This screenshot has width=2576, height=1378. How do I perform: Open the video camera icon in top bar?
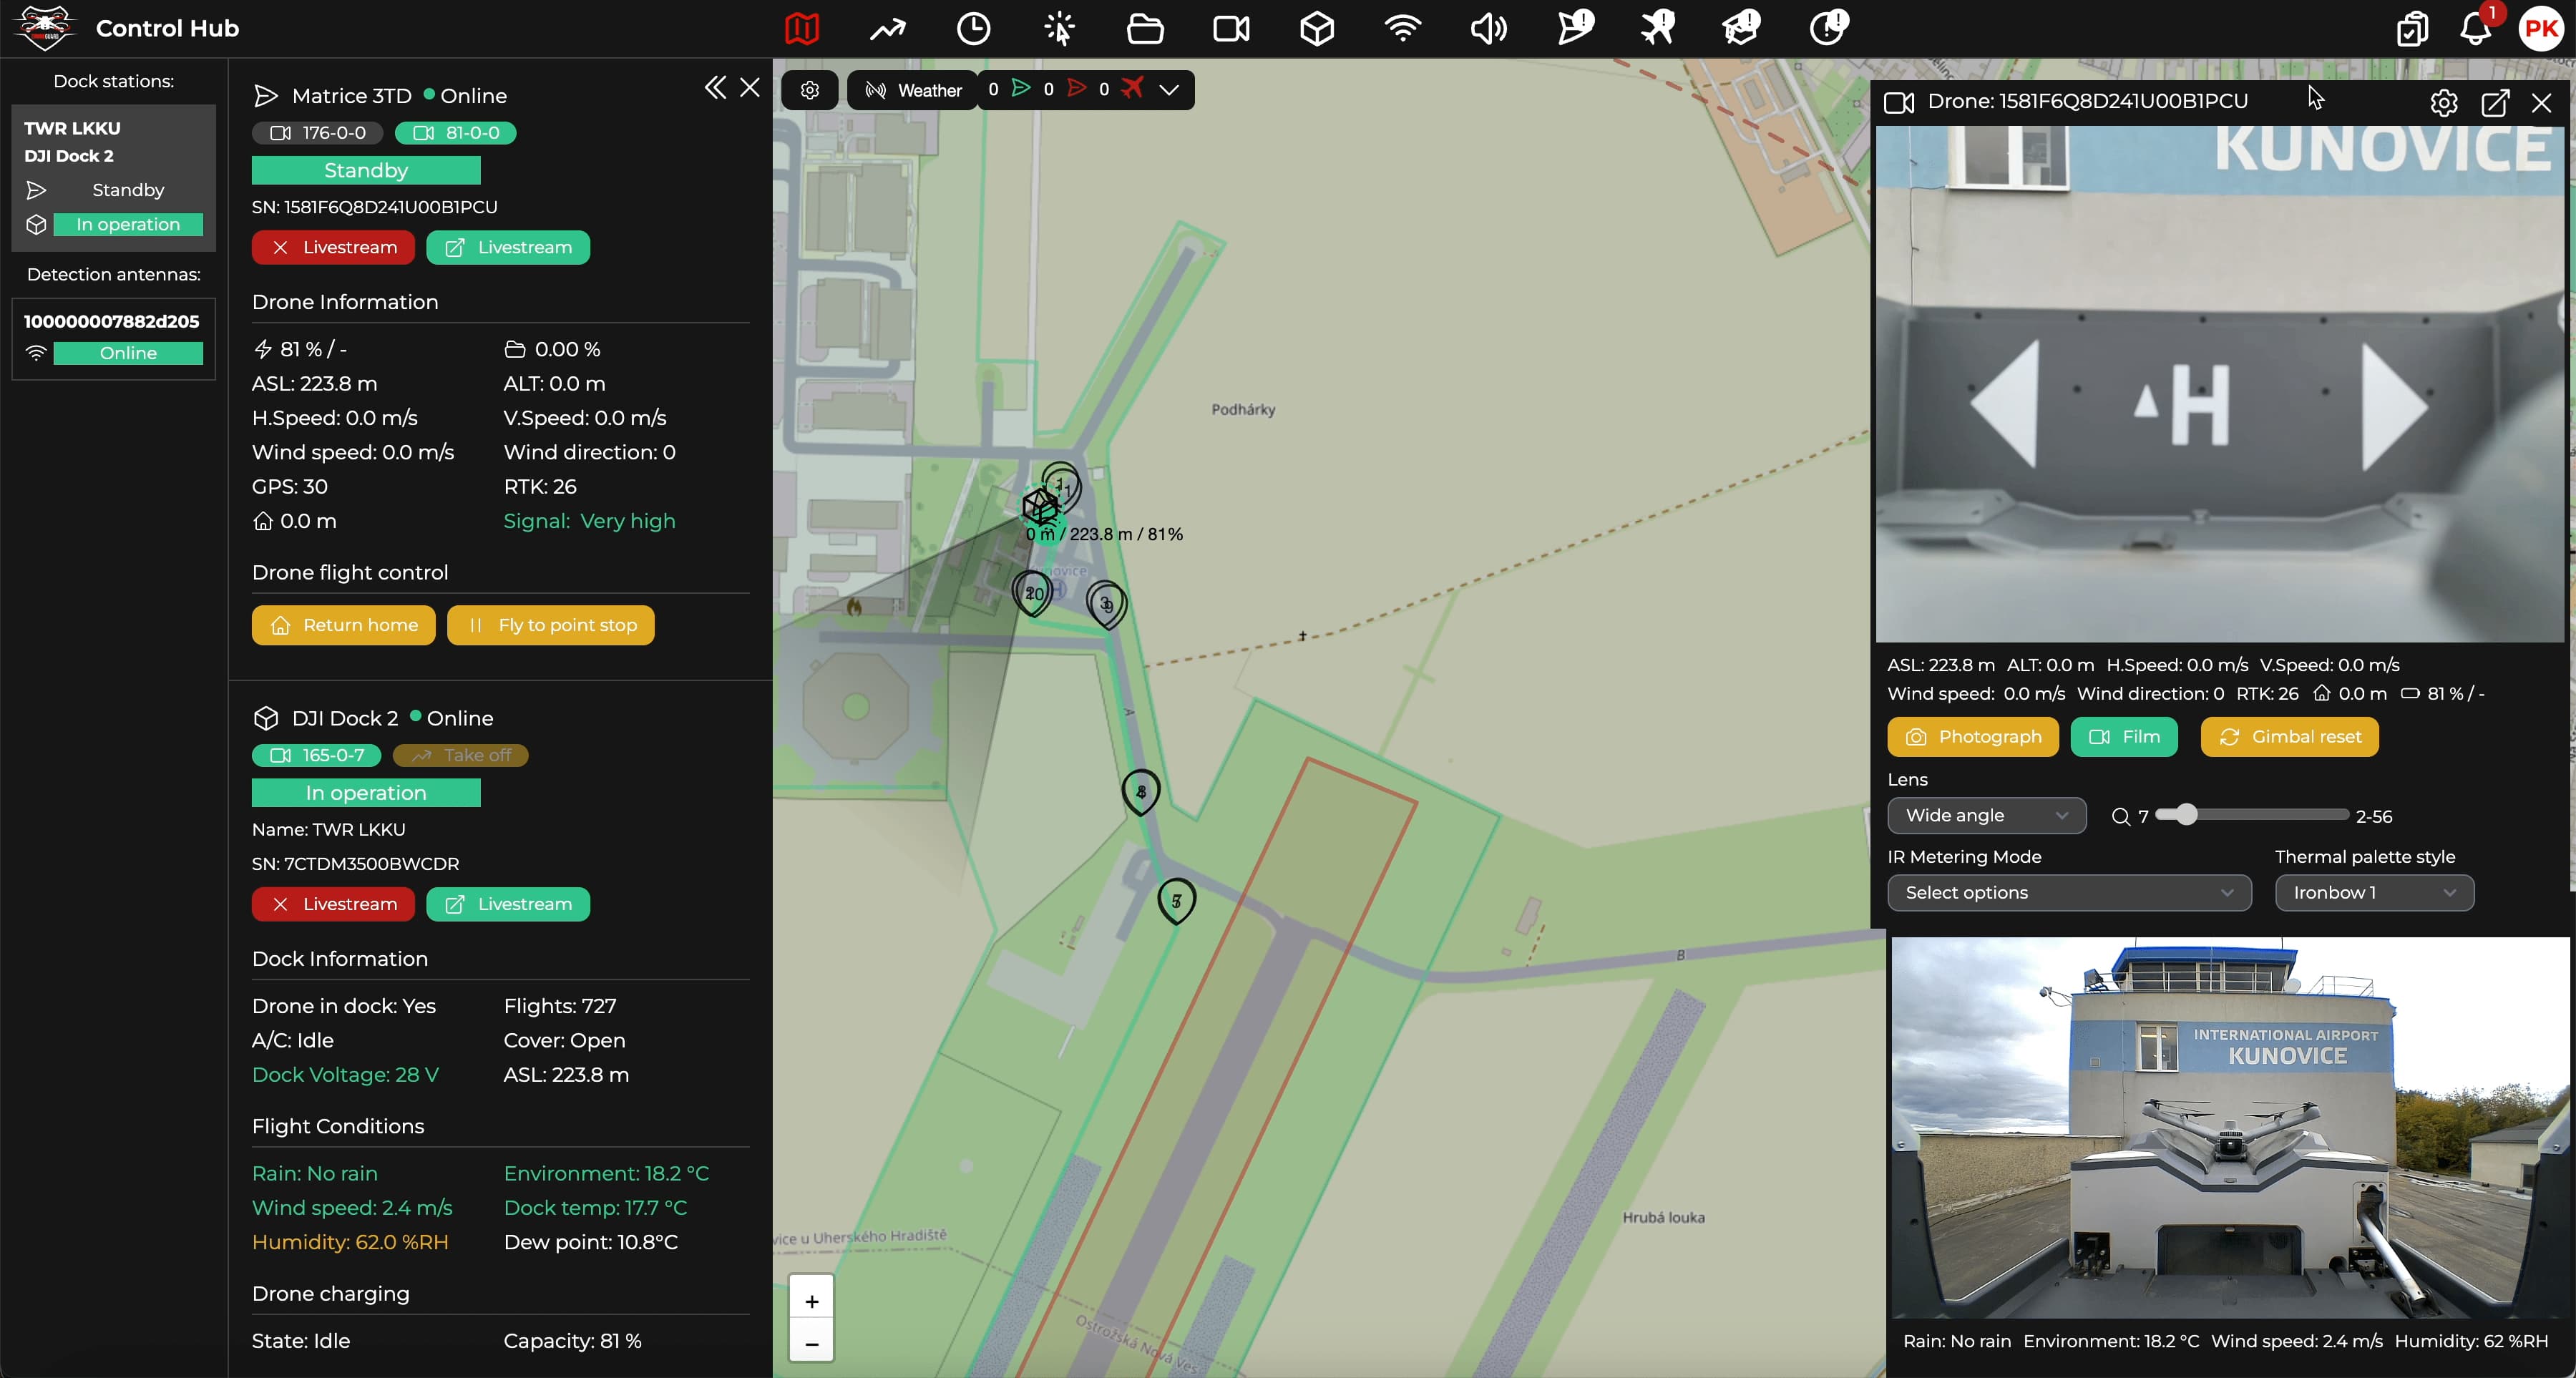click(x=1230, y=28)
